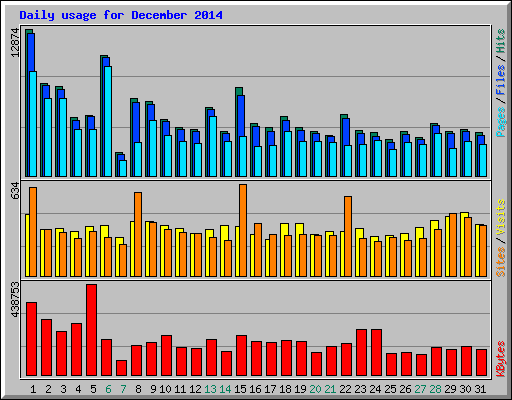Click the blue Files bar for day 15

tap(242, 116)
